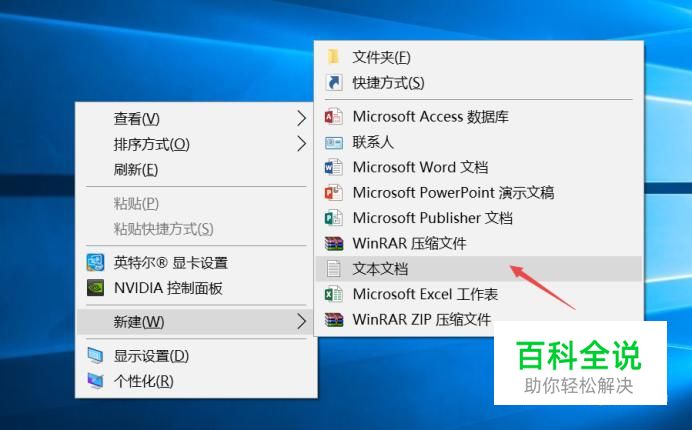
Task: Create a Microsoft Publisher 文档
Action: [x=479, y=218]
